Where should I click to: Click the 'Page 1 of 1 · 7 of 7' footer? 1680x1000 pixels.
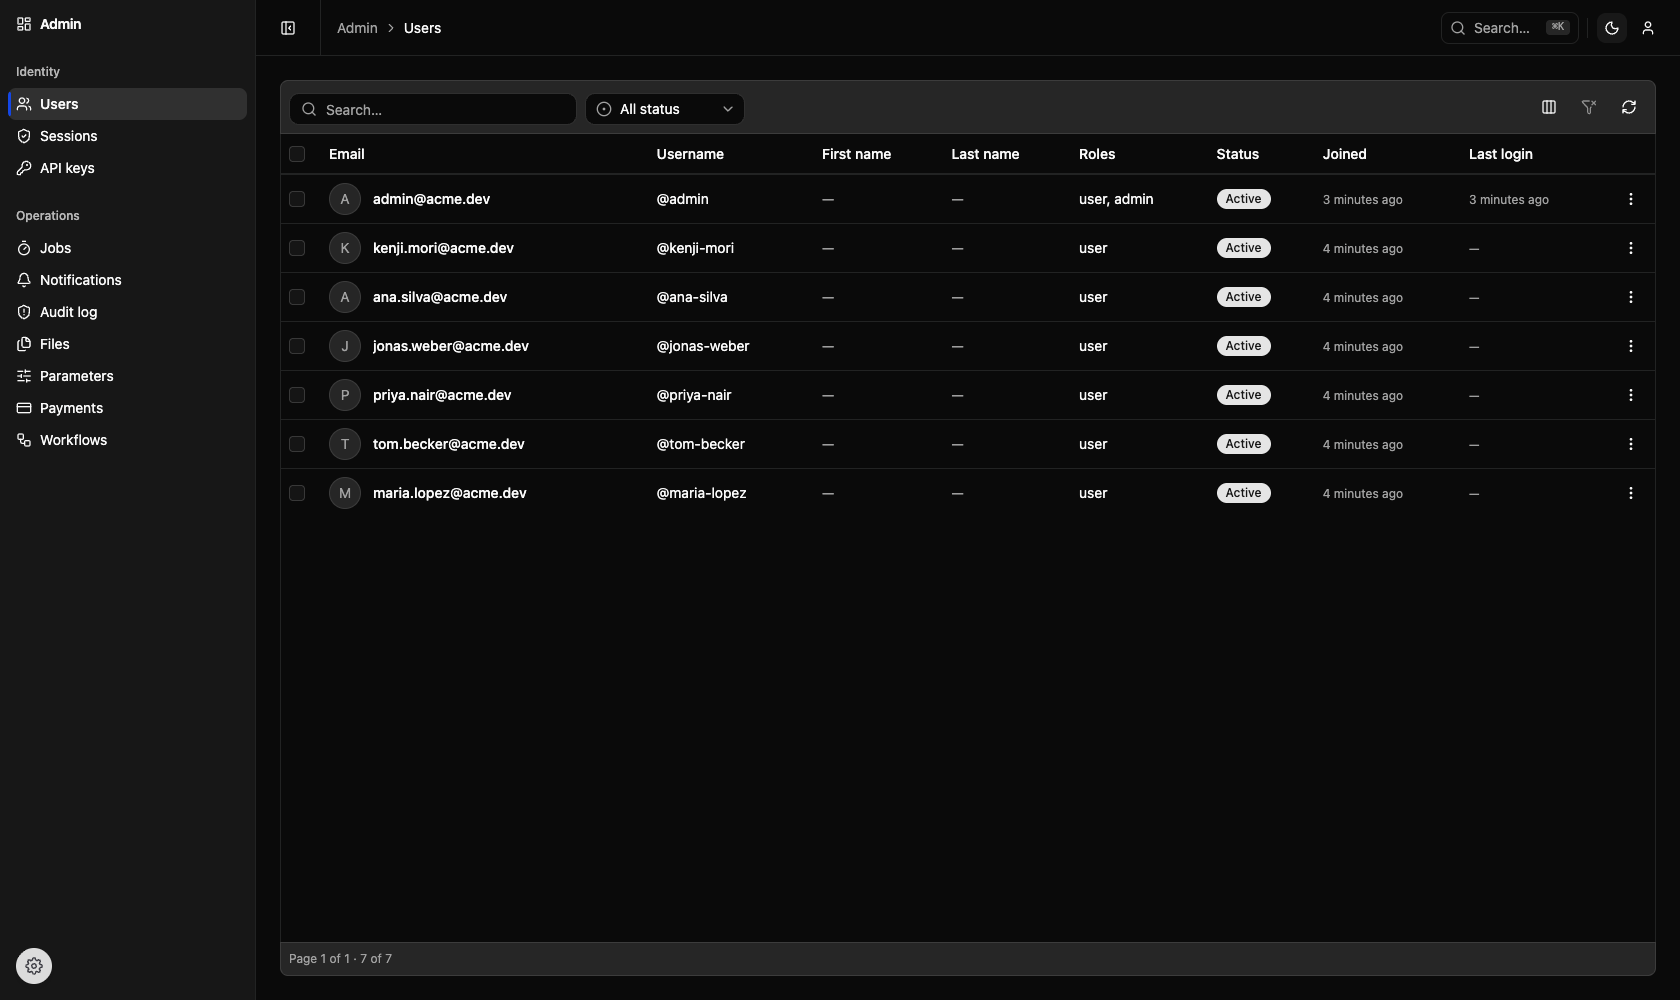(340, 959)
